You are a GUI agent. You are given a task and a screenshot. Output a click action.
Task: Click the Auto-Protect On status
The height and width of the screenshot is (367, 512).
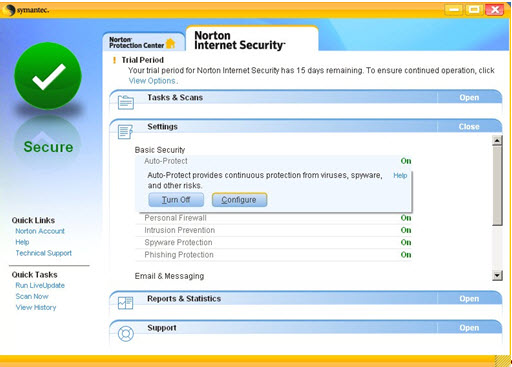tap(406, 161)
